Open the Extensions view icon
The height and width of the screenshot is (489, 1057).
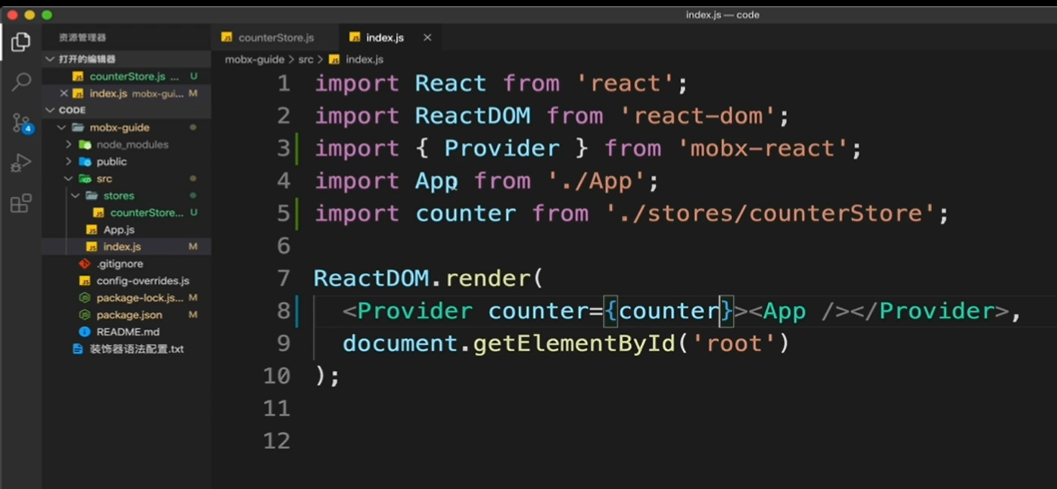pos(21,203)
